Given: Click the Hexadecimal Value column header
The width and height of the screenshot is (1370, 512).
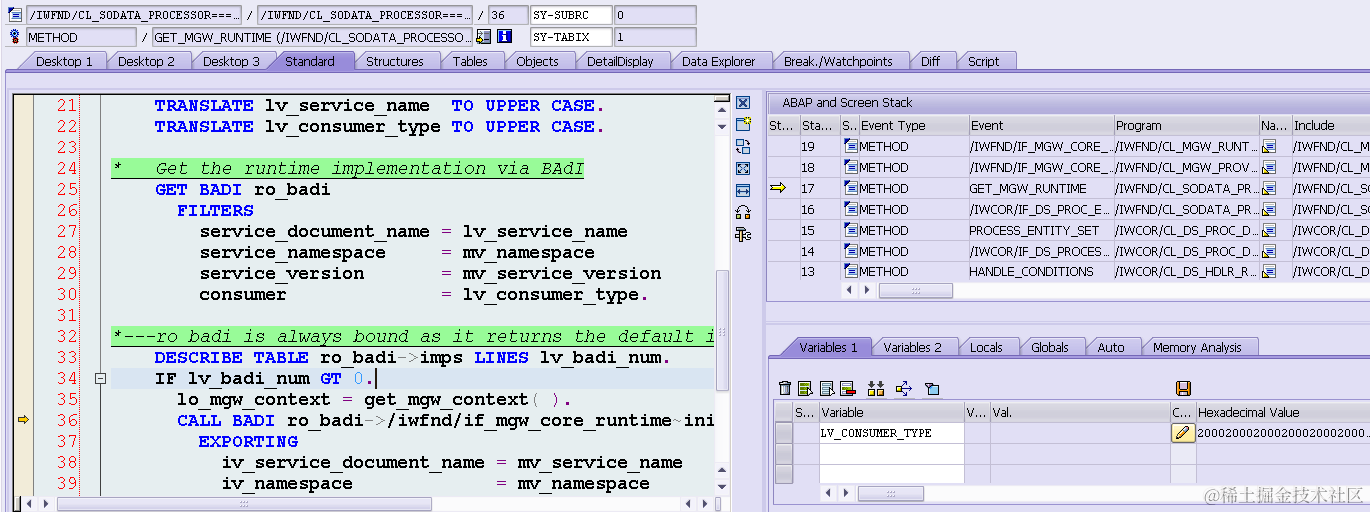Looking at the screenshot, I should pyautogui.click(x=1283, y=412).
